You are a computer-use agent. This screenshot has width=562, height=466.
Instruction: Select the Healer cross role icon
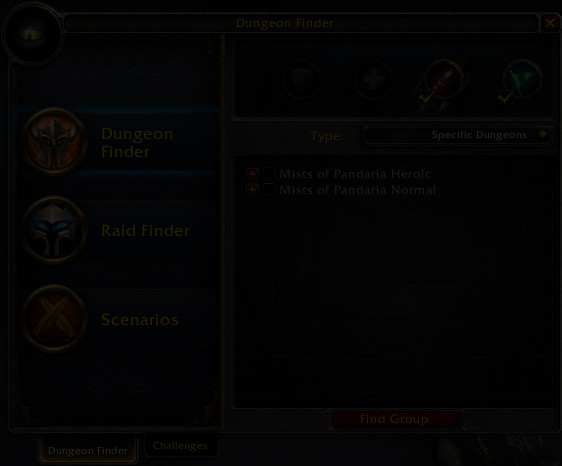372,80
